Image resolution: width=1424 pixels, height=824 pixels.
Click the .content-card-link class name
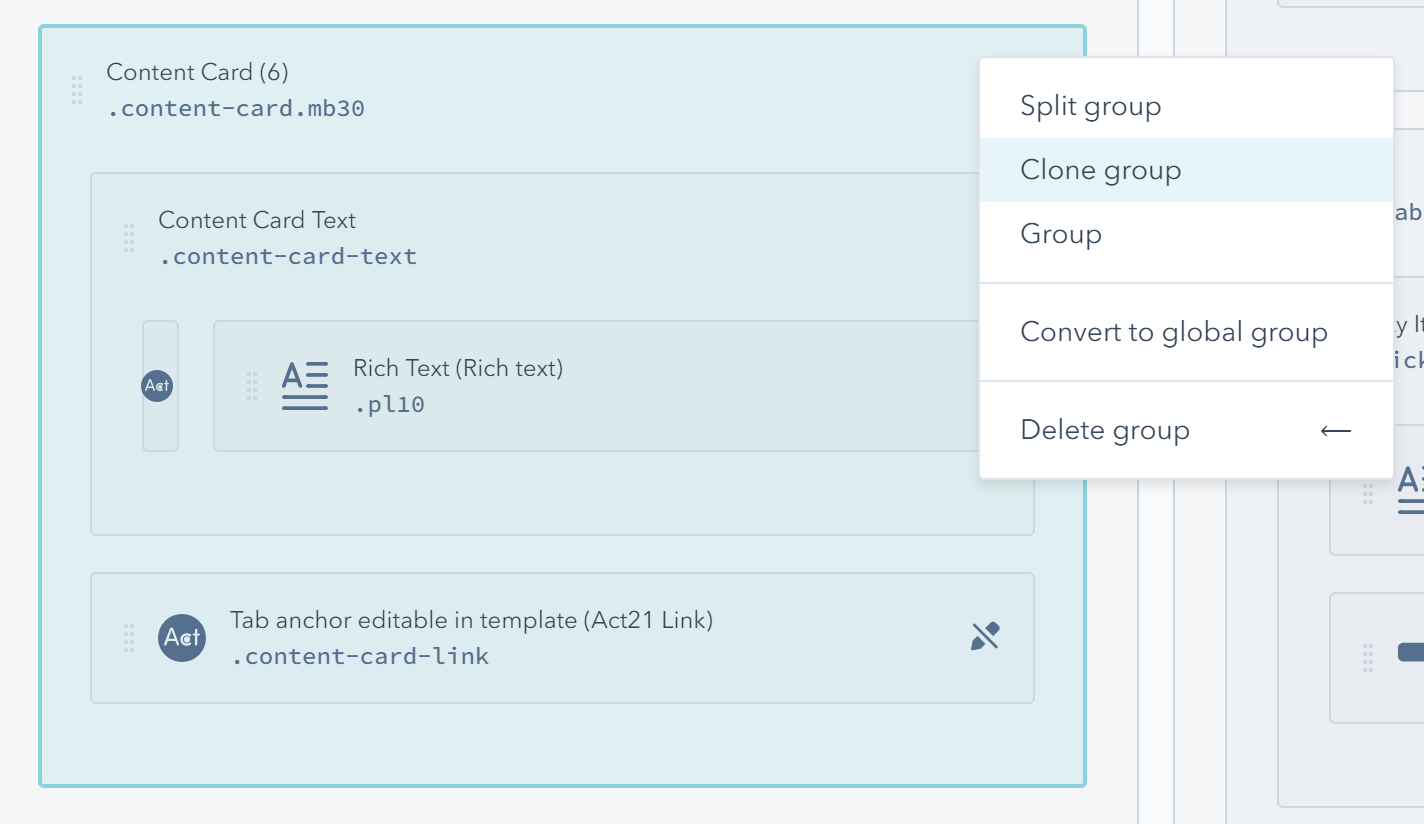tap(360, 657)
